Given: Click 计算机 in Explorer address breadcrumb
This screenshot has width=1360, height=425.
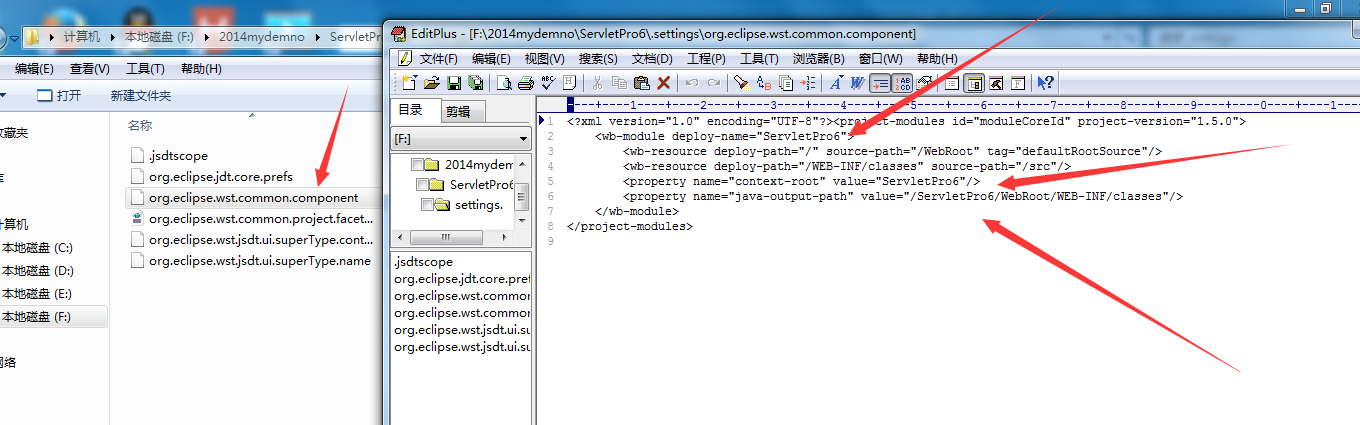Looking at the screenshot, I should pyautogui.click(x=82, y=36).
